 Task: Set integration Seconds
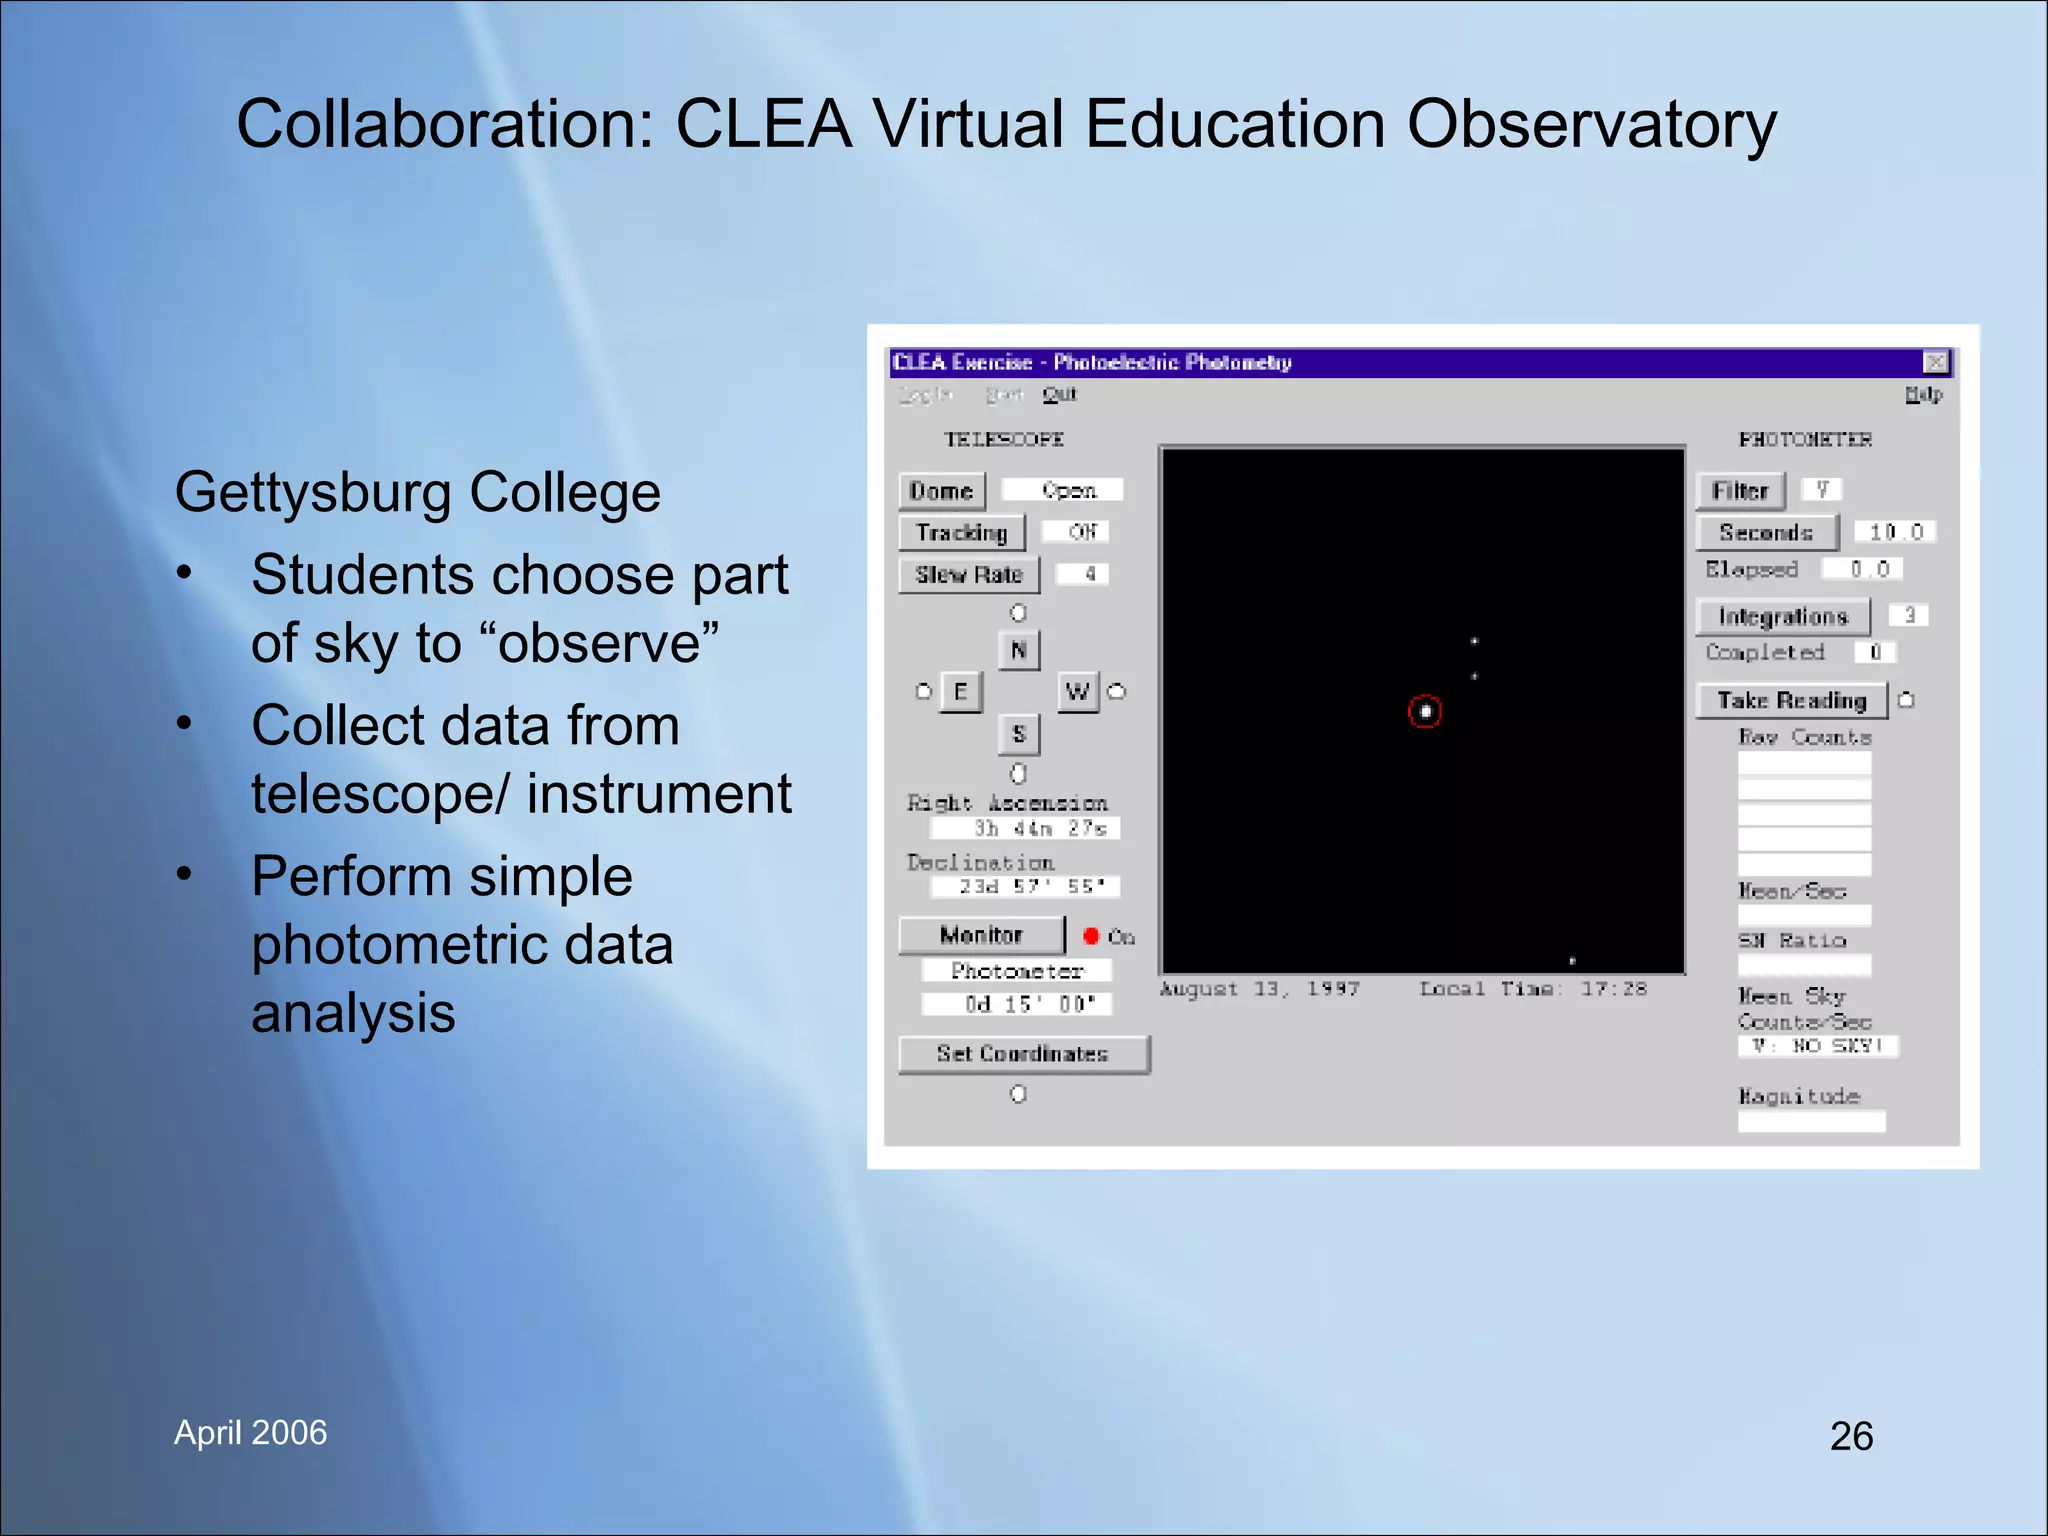point(1767,533)
